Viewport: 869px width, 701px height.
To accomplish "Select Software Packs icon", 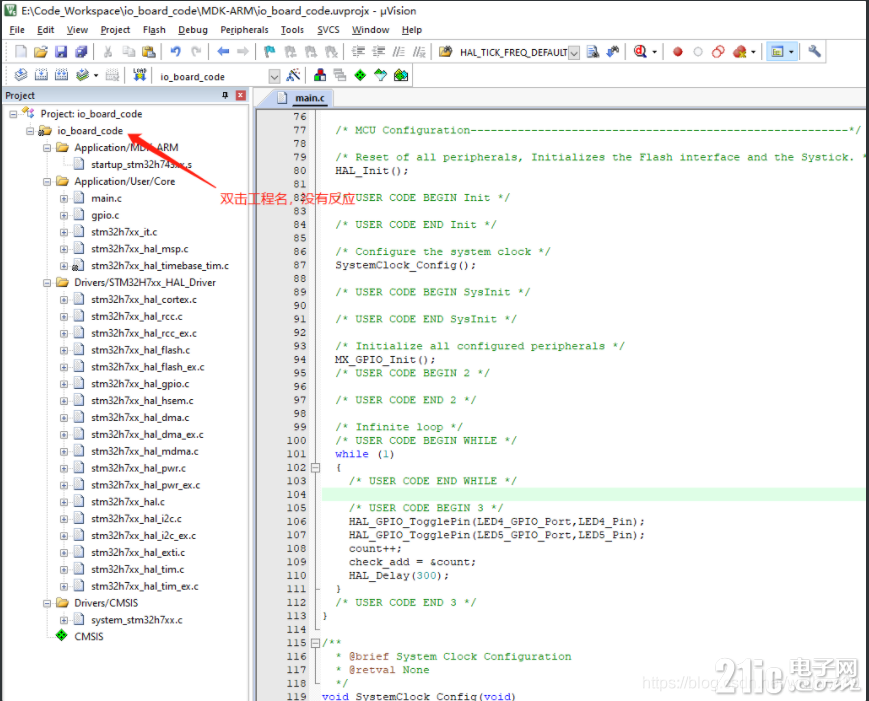I will [x=380, y=75].
